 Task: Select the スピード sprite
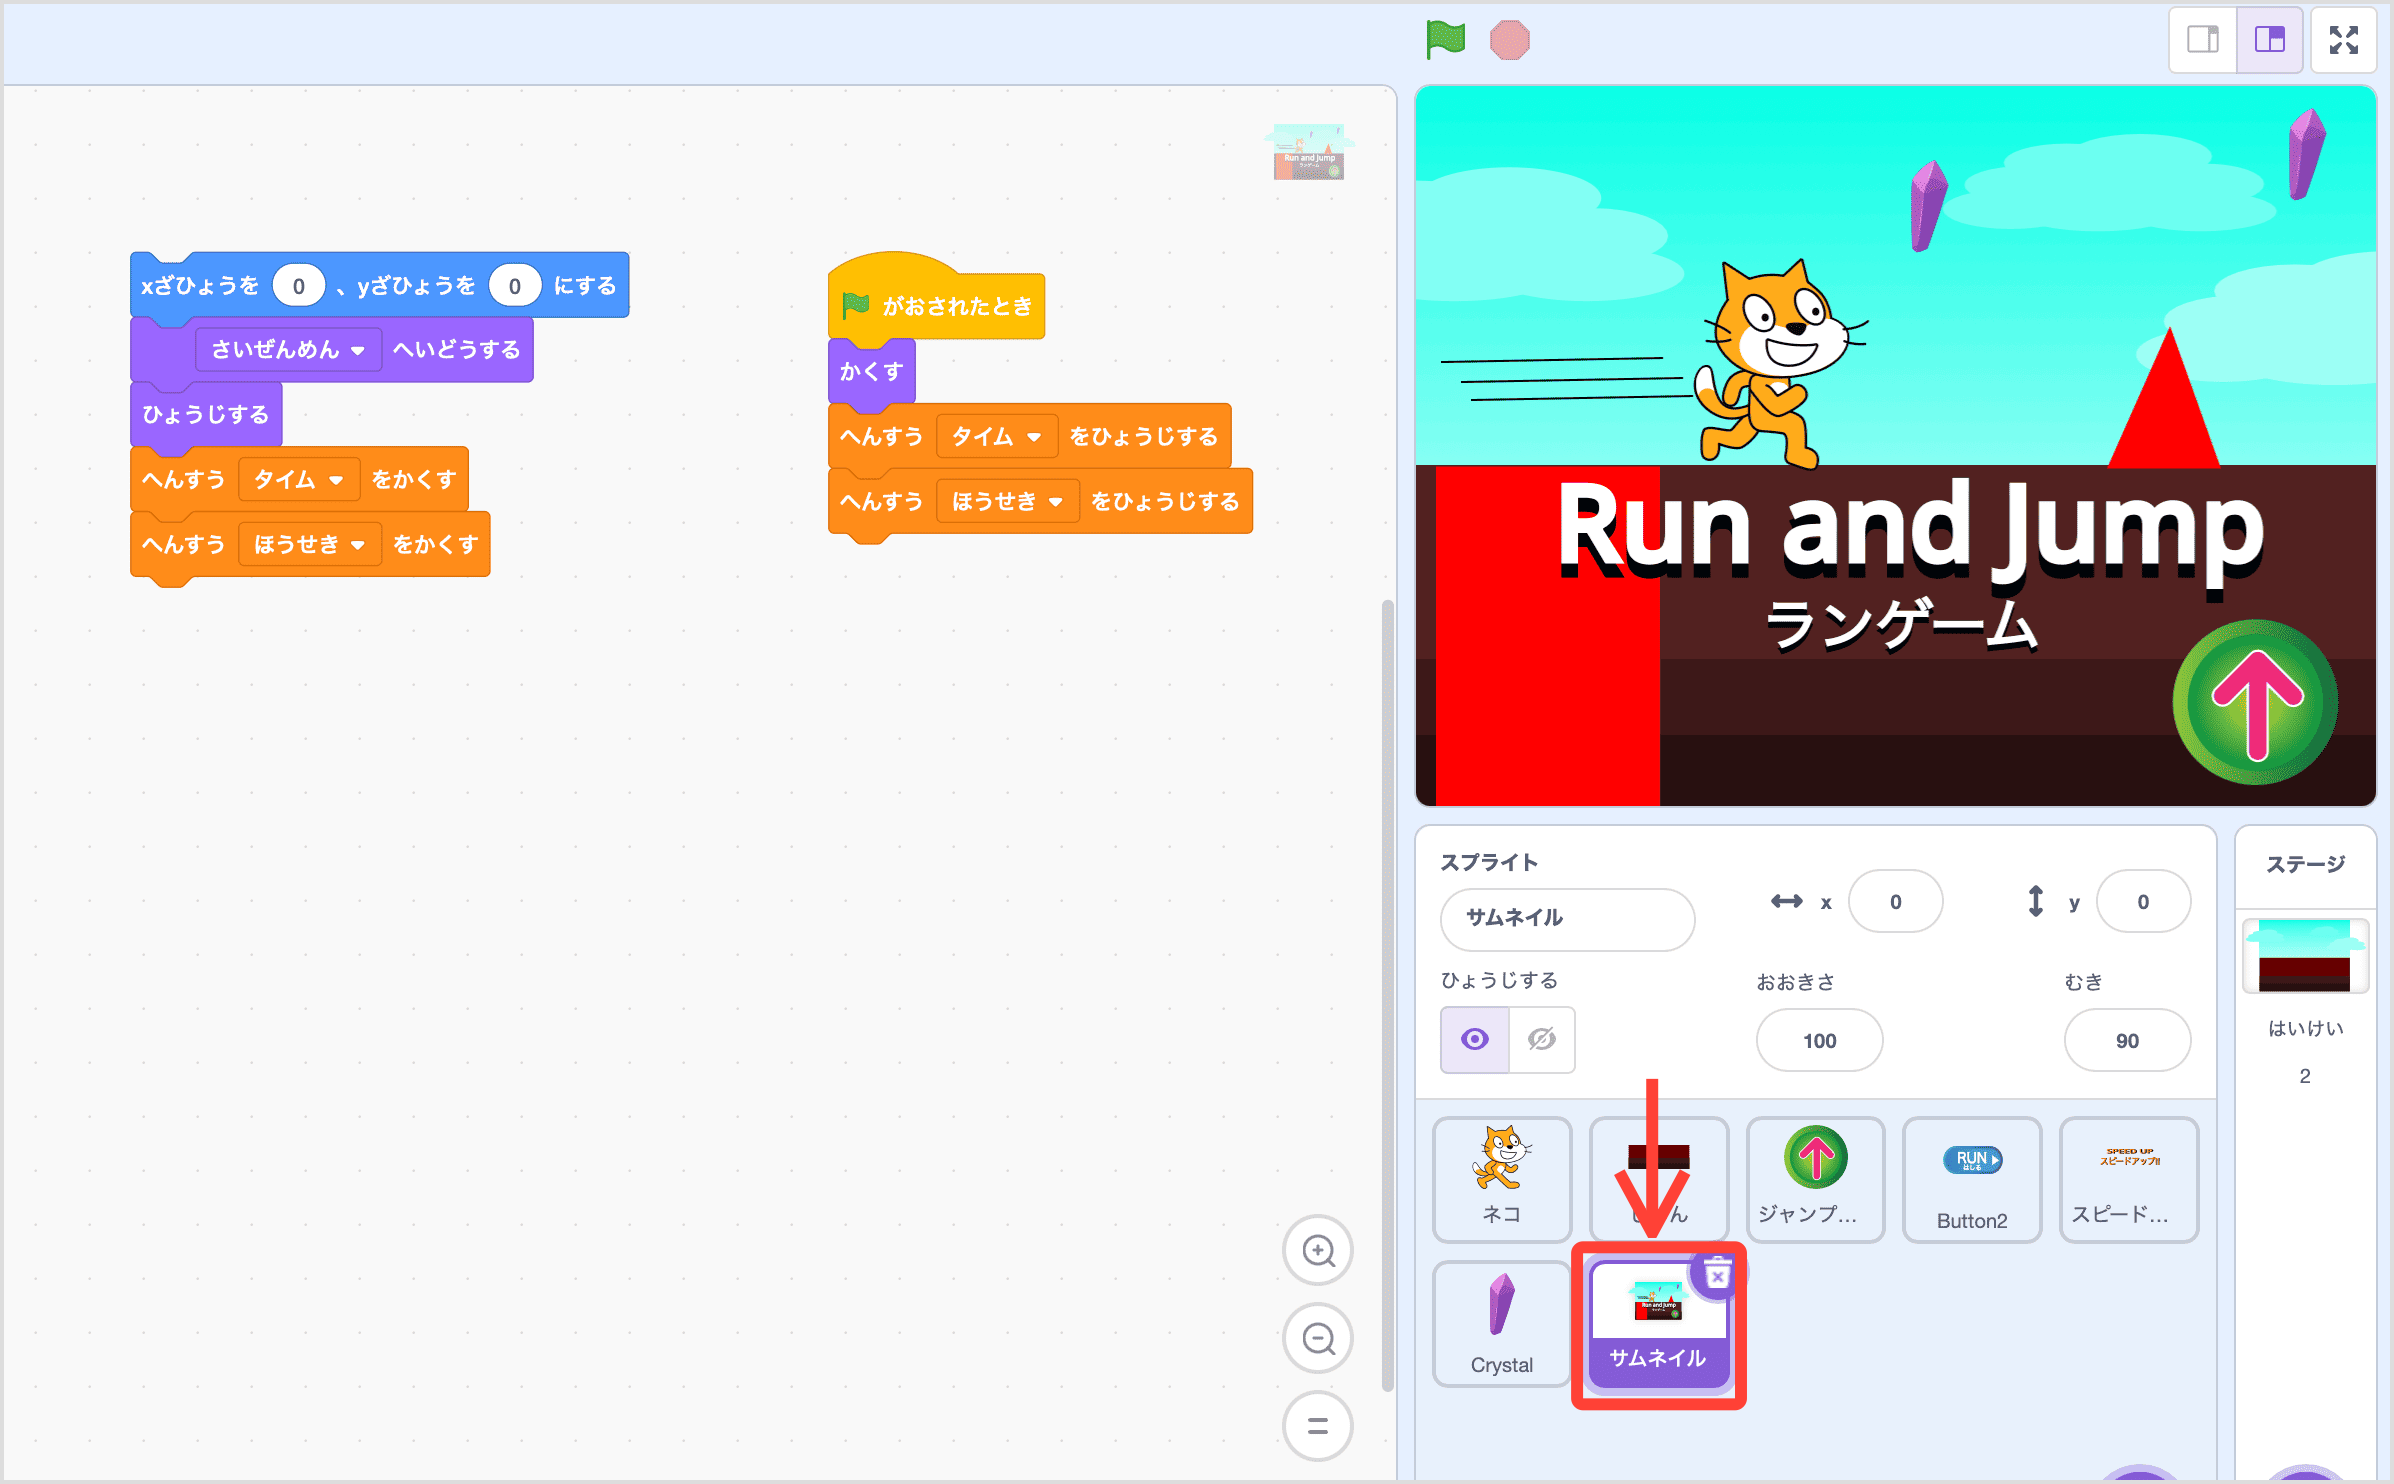[x=2129, y=1179]
